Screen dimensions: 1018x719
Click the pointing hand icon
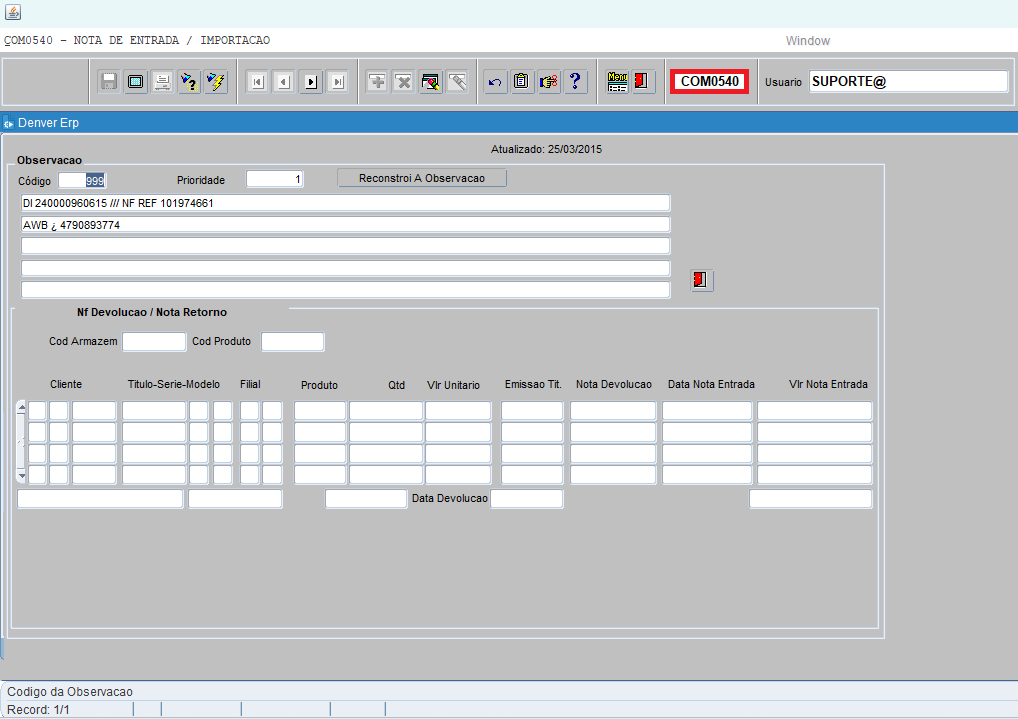pyautogui.click(x=549, y=82)
